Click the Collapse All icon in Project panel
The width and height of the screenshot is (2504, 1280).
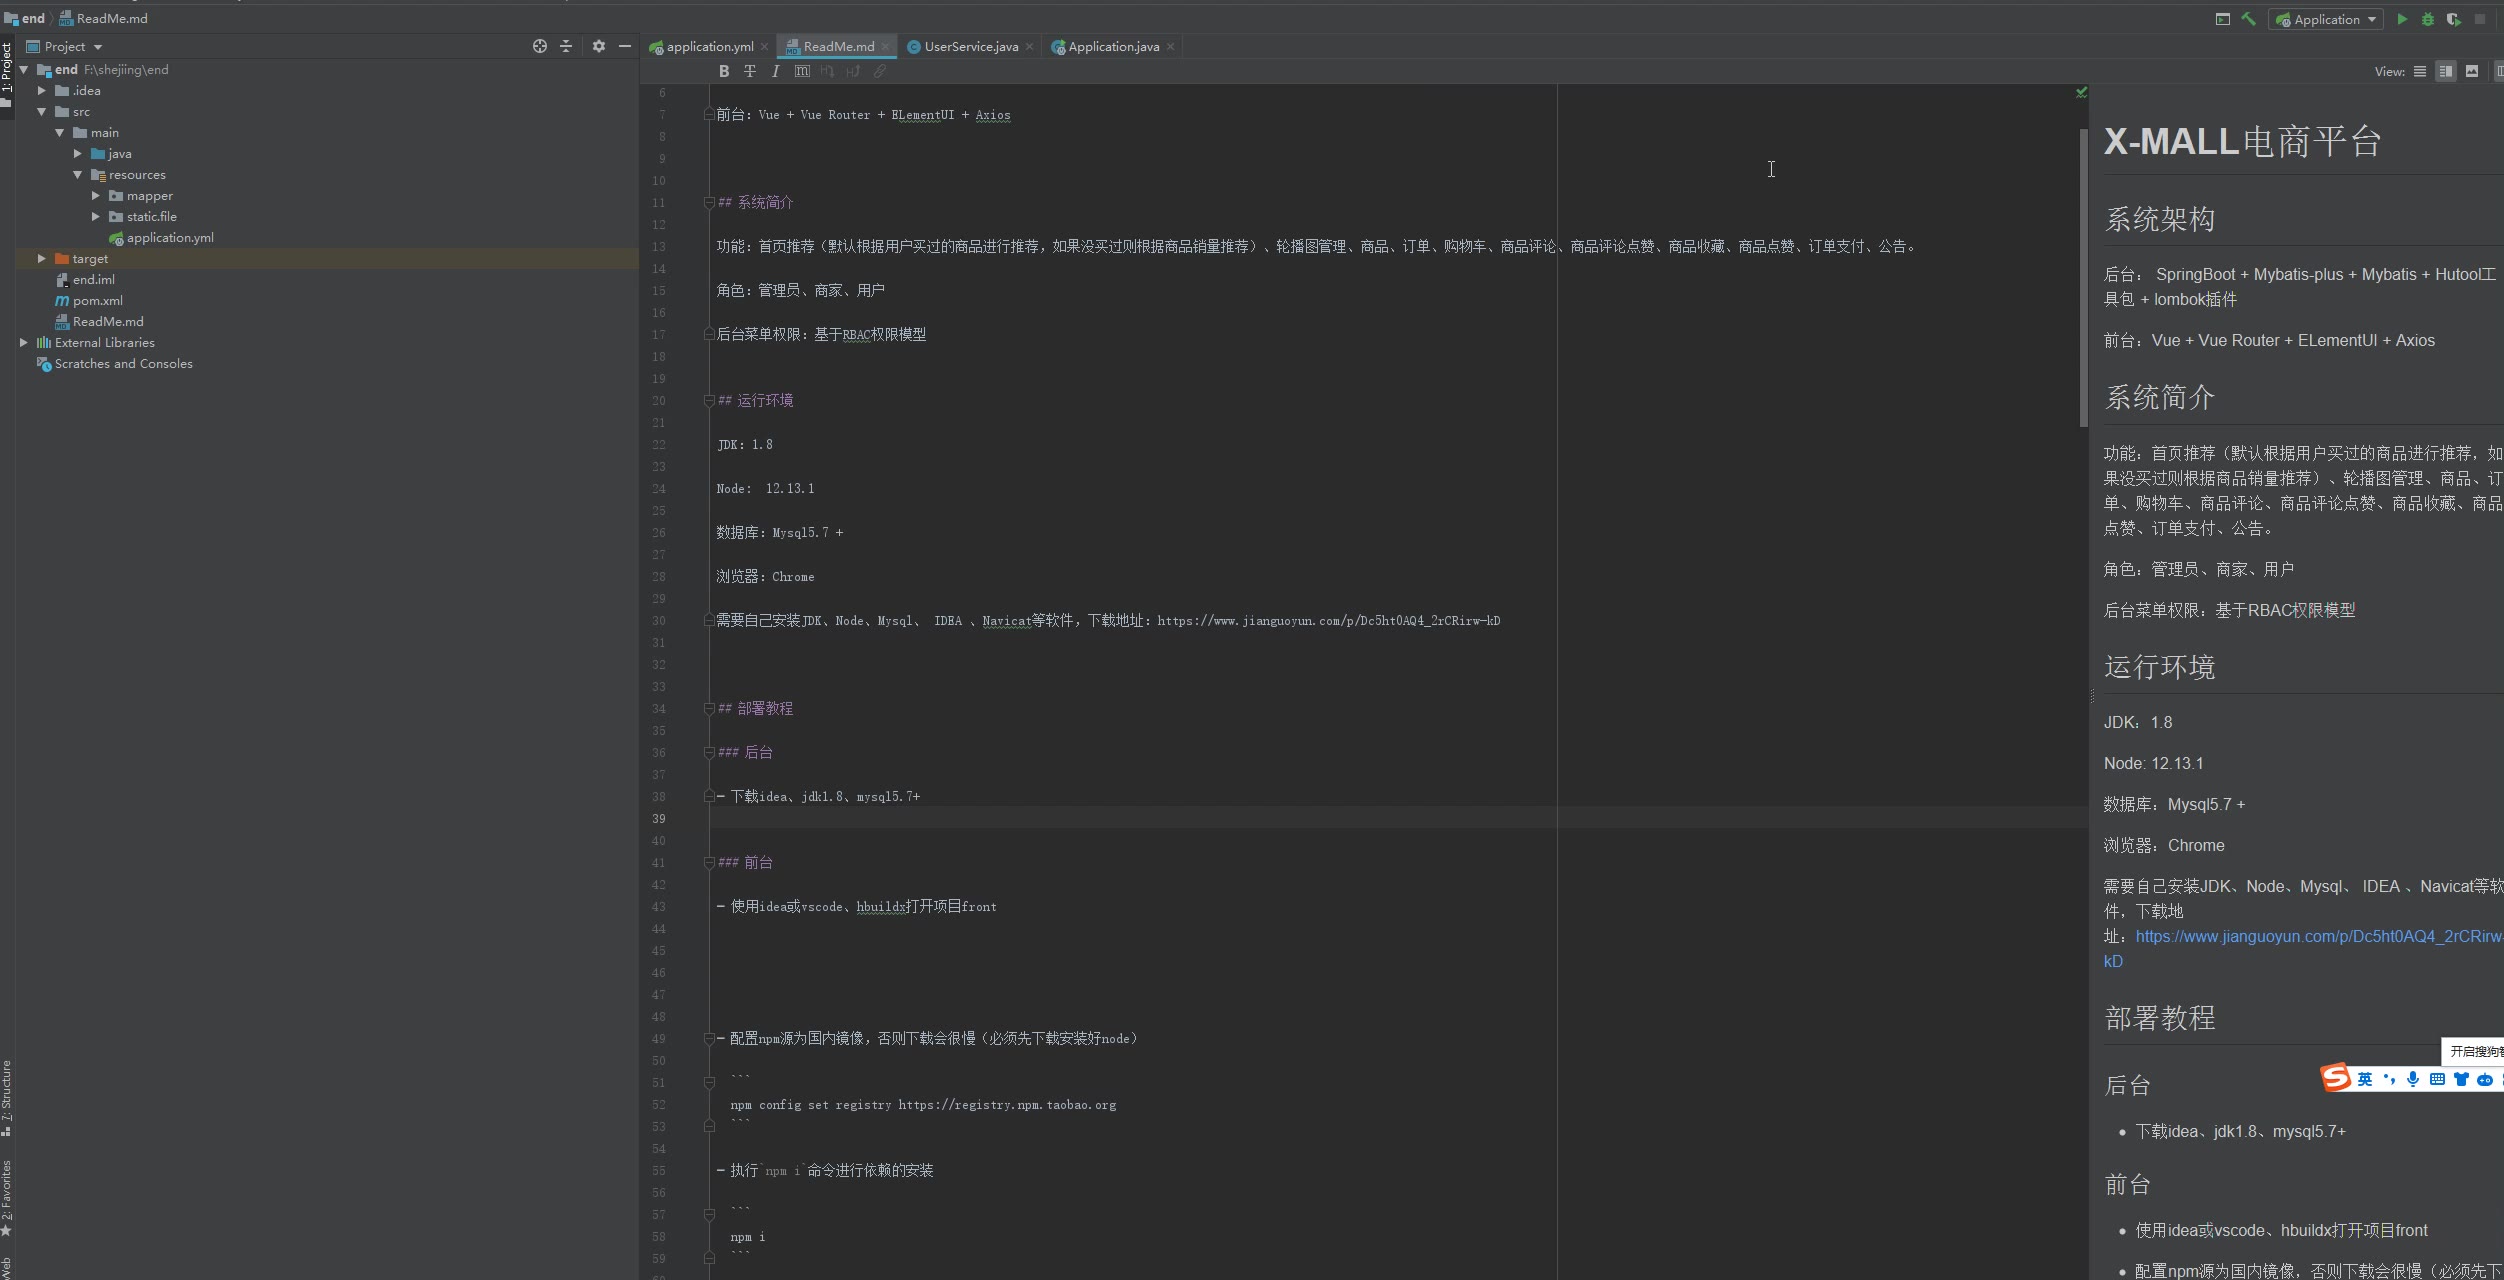click(x=566, y=46)
